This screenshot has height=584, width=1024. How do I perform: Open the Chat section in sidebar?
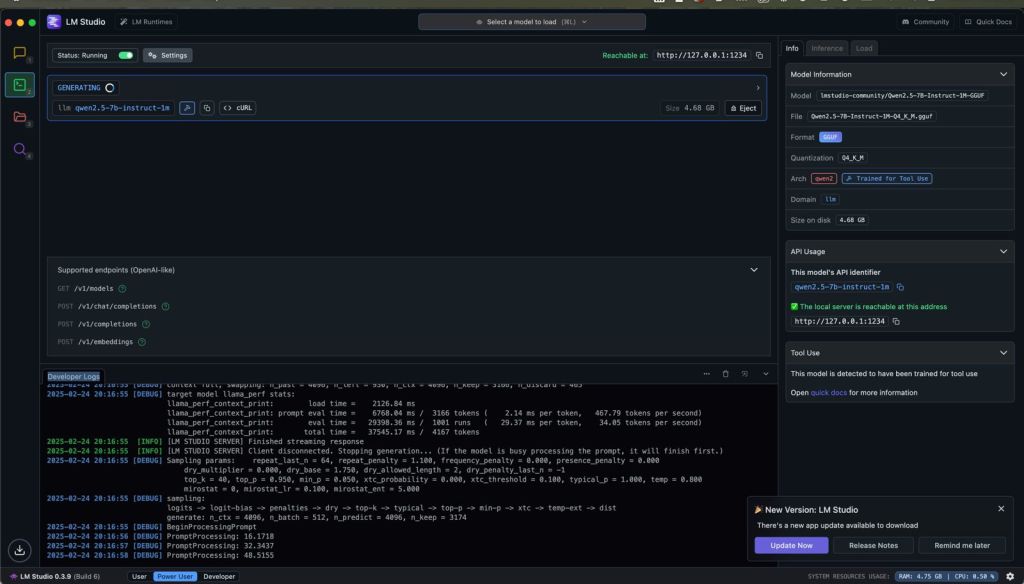point(20,53)
